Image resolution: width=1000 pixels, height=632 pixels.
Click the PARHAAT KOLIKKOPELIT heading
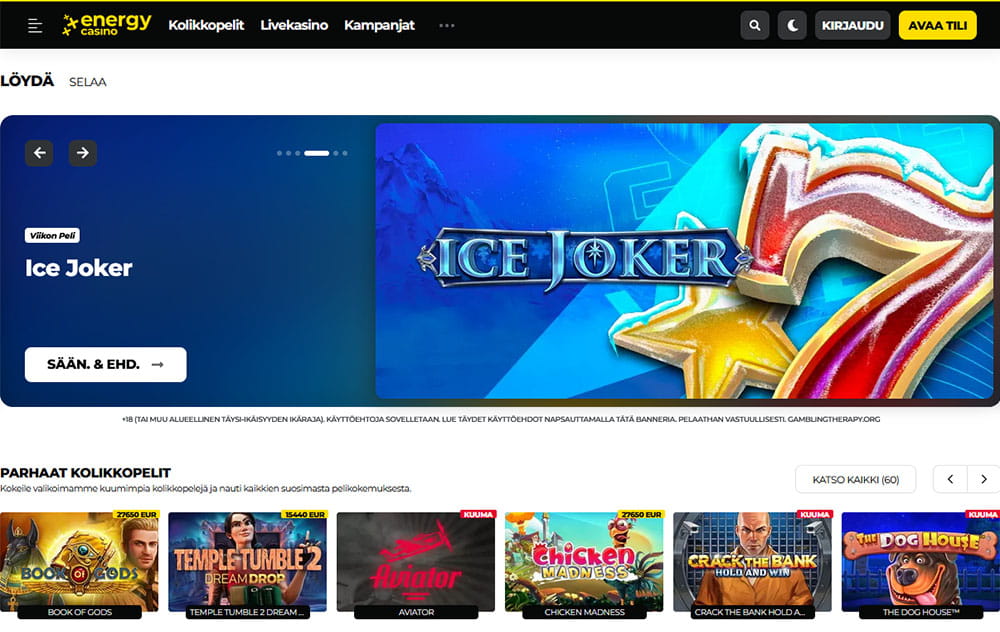[85, 473]
